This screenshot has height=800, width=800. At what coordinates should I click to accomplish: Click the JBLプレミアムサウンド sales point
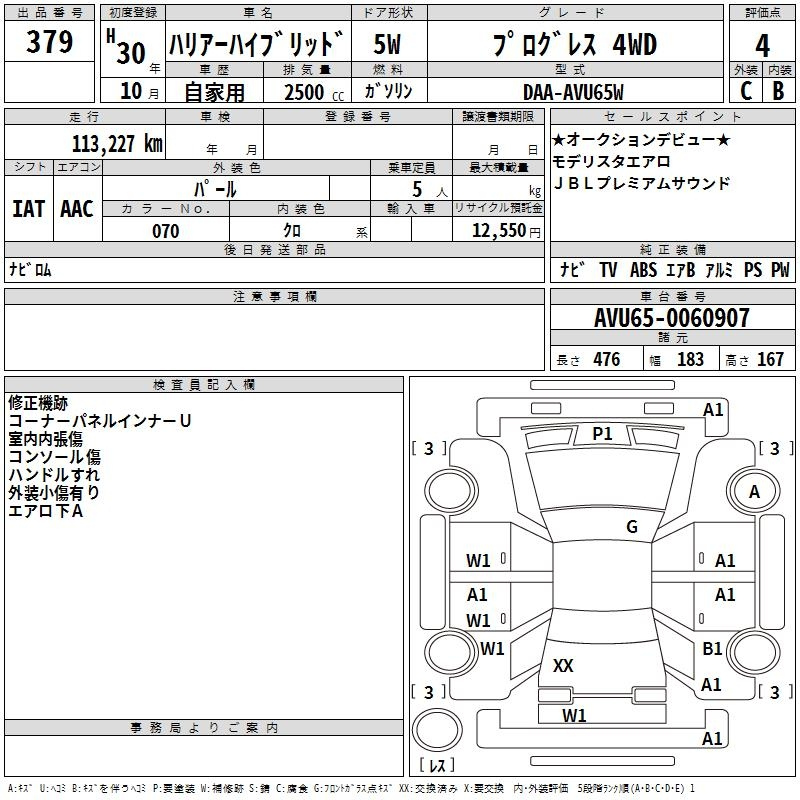(x=641, y=183)
